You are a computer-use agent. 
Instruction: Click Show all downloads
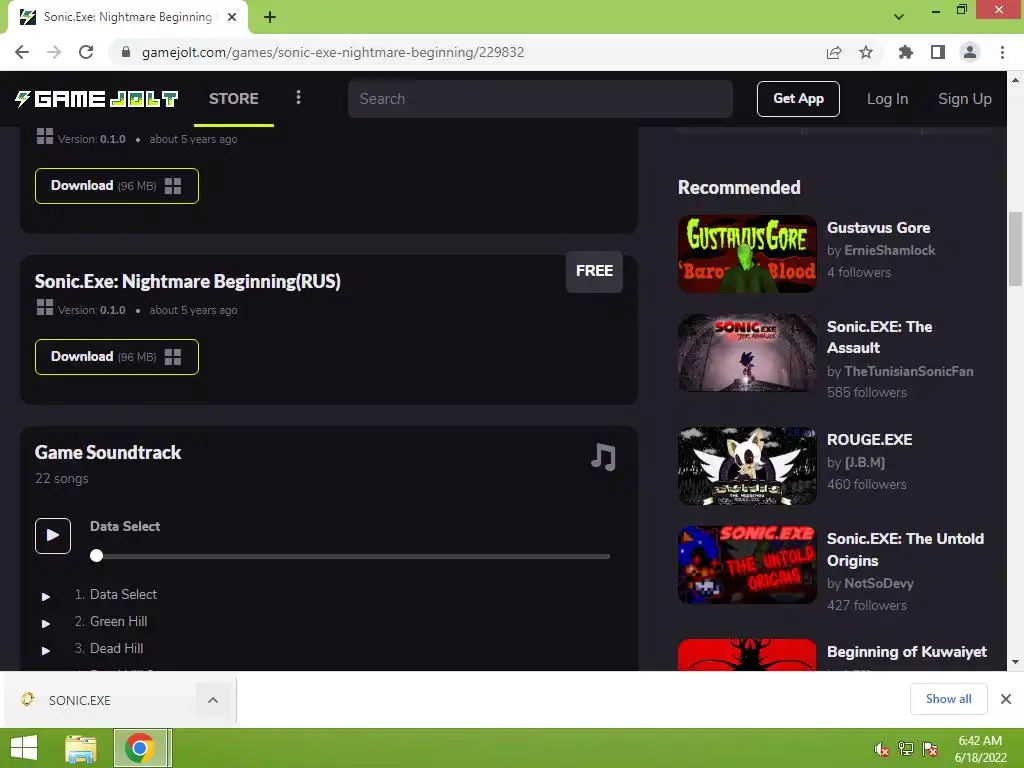pos(948,699)
